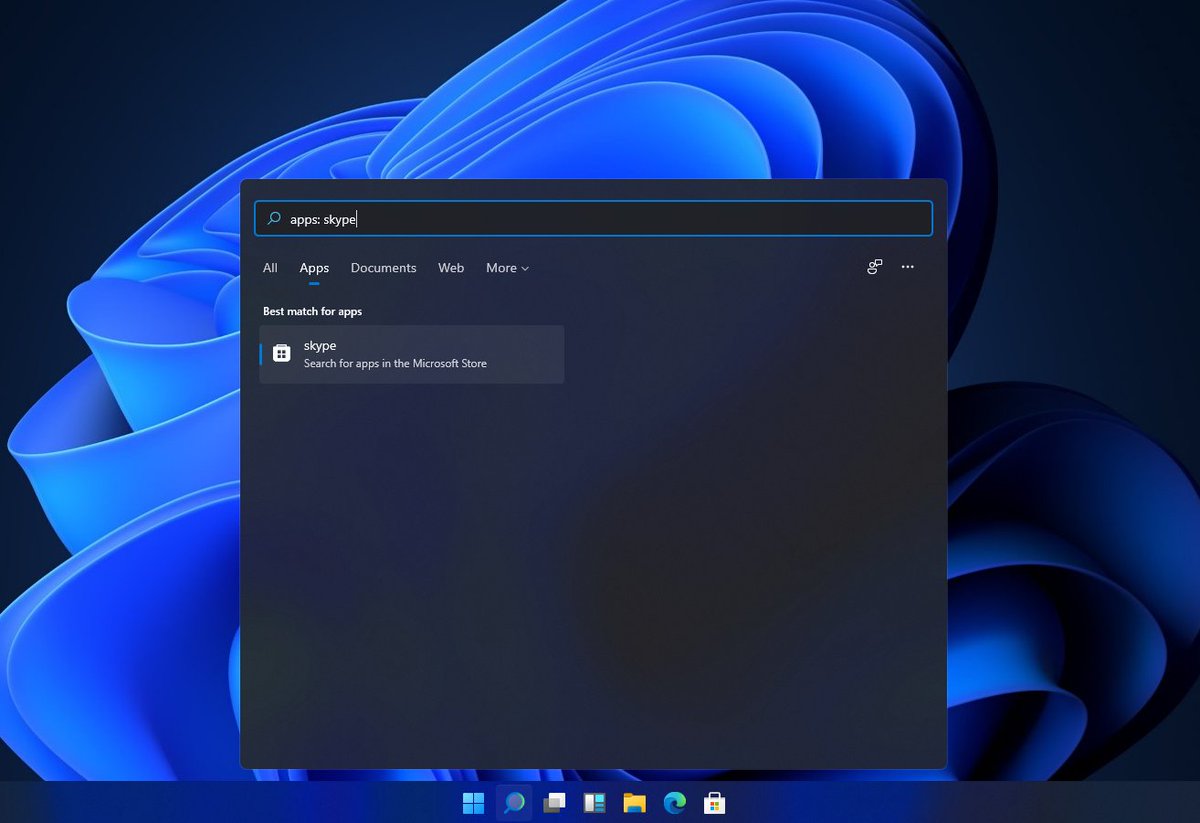
Task: Click the "Best match for apps" heading
Action: pos(312,312)
